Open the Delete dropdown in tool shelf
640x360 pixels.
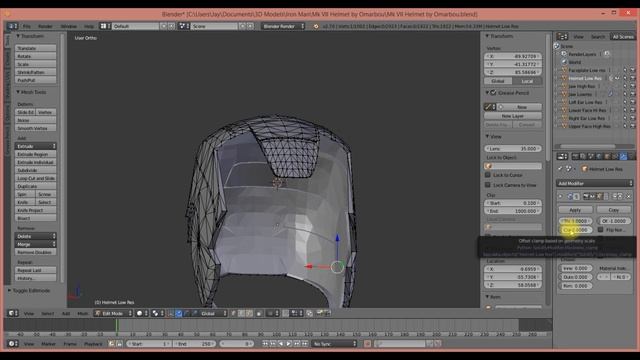36,236
